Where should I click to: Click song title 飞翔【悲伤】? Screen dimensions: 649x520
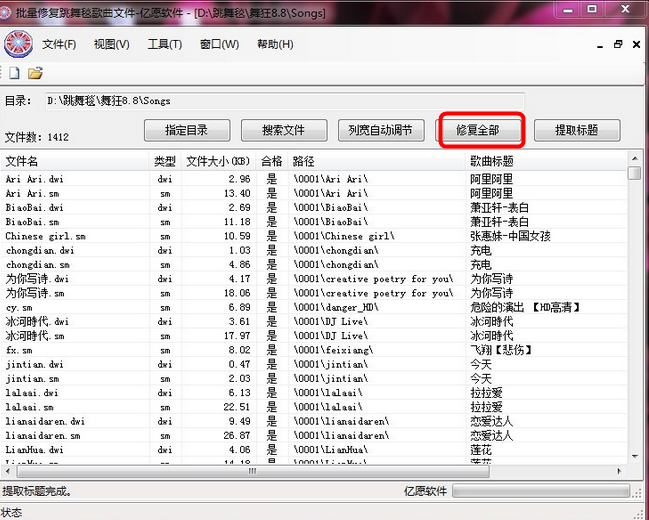(501, 350)
